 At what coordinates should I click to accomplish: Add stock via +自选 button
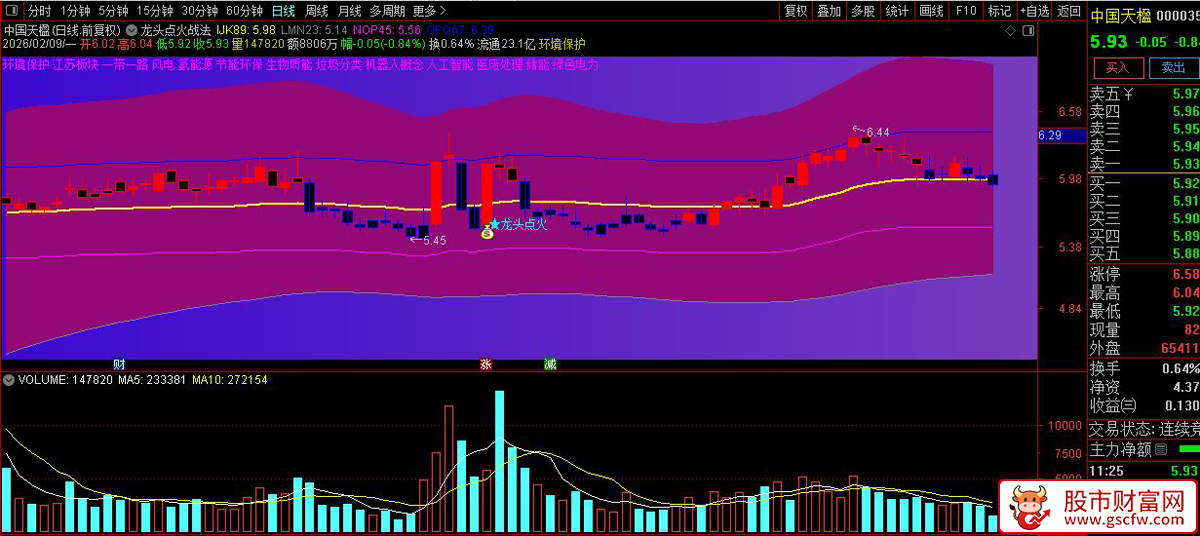click(x=1034, y=11)
